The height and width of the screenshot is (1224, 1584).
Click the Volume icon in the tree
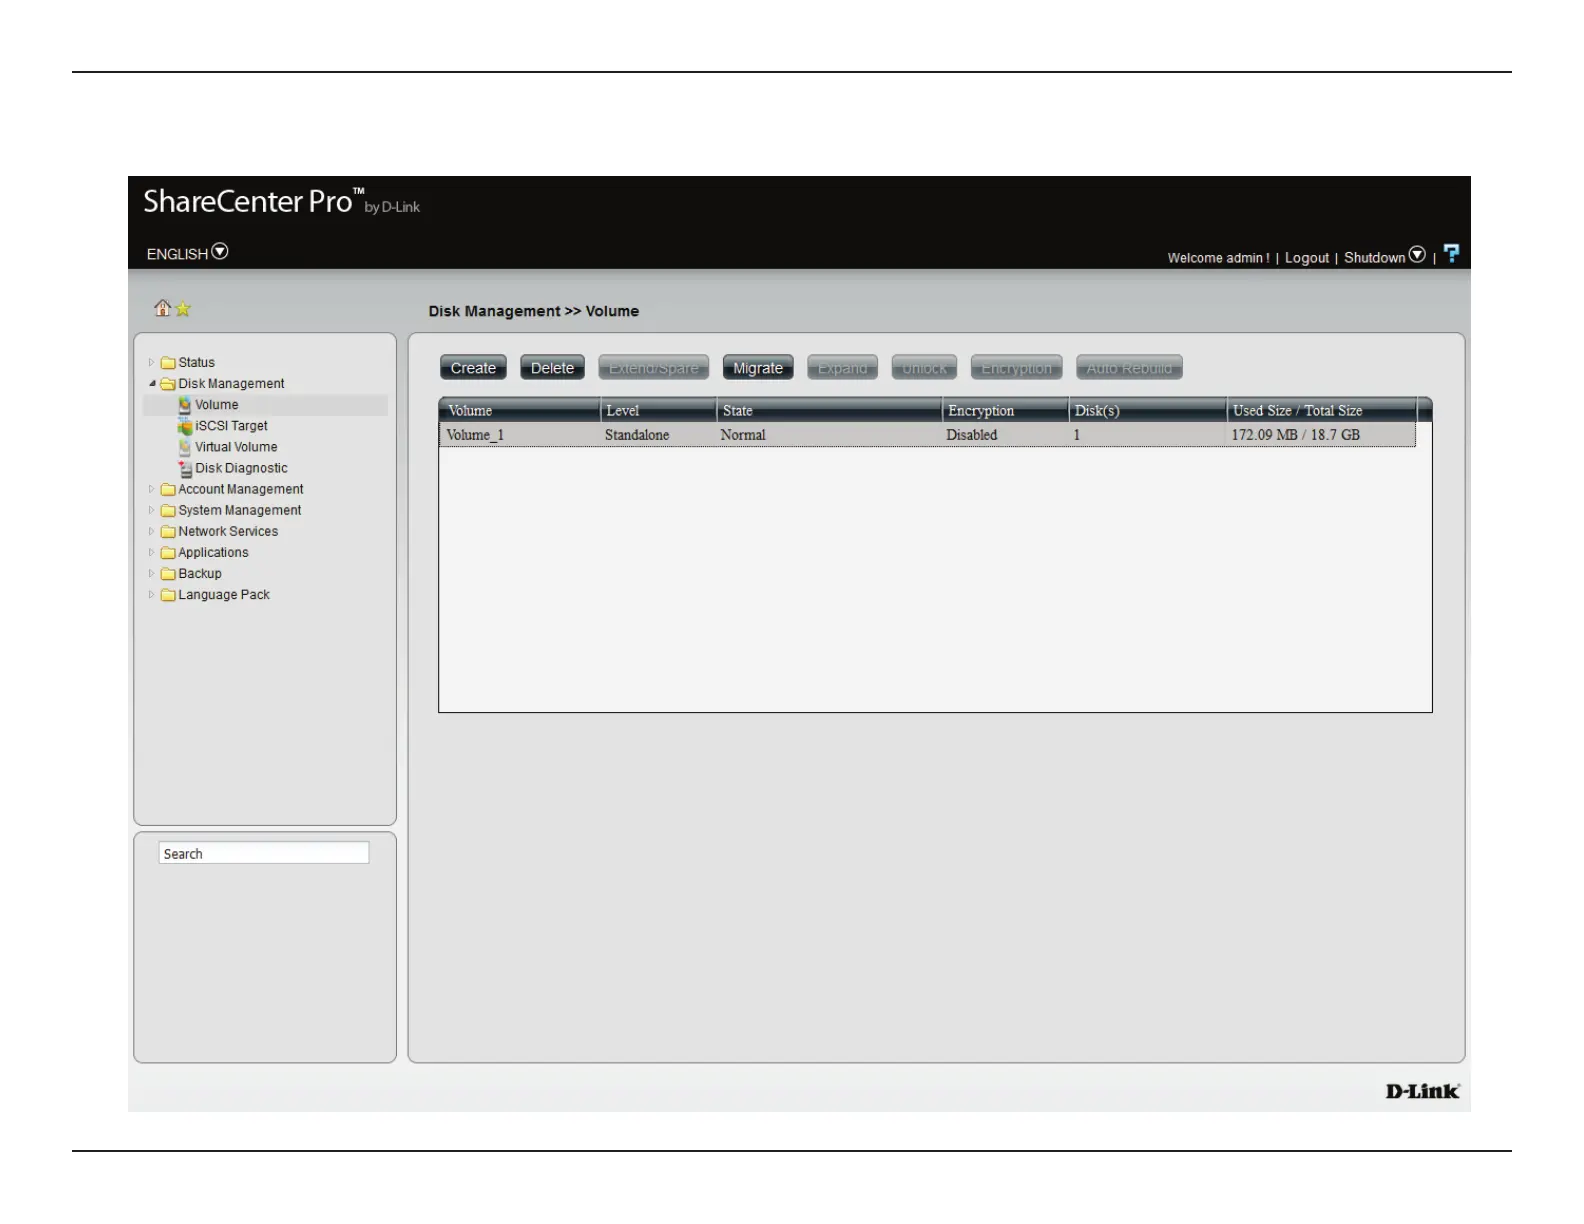(x=185, y=405)
